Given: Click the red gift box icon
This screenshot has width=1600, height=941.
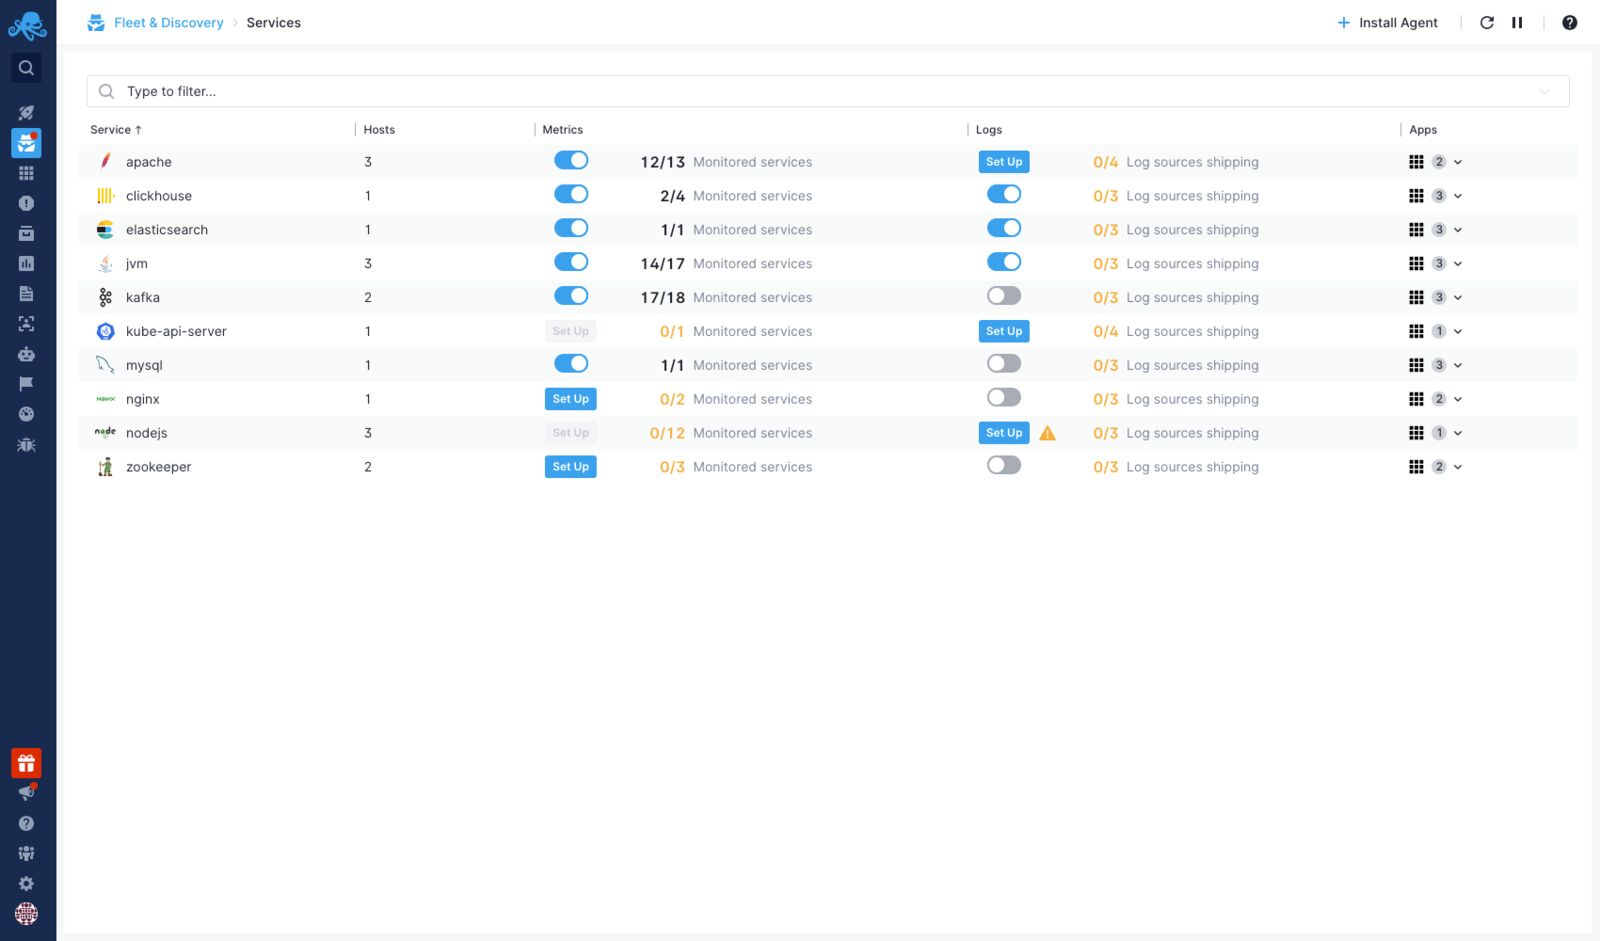Looking at the screenshot, I should click(27, 763).
